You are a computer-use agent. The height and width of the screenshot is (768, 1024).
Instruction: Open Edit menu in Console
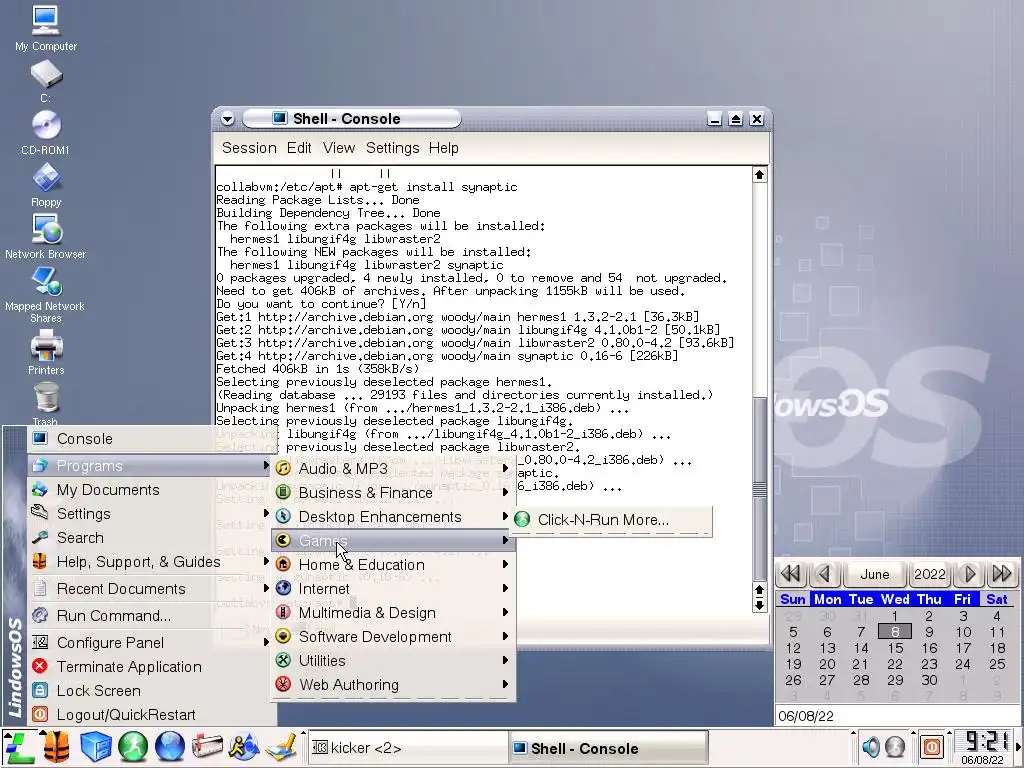click(x=299, y=148)
